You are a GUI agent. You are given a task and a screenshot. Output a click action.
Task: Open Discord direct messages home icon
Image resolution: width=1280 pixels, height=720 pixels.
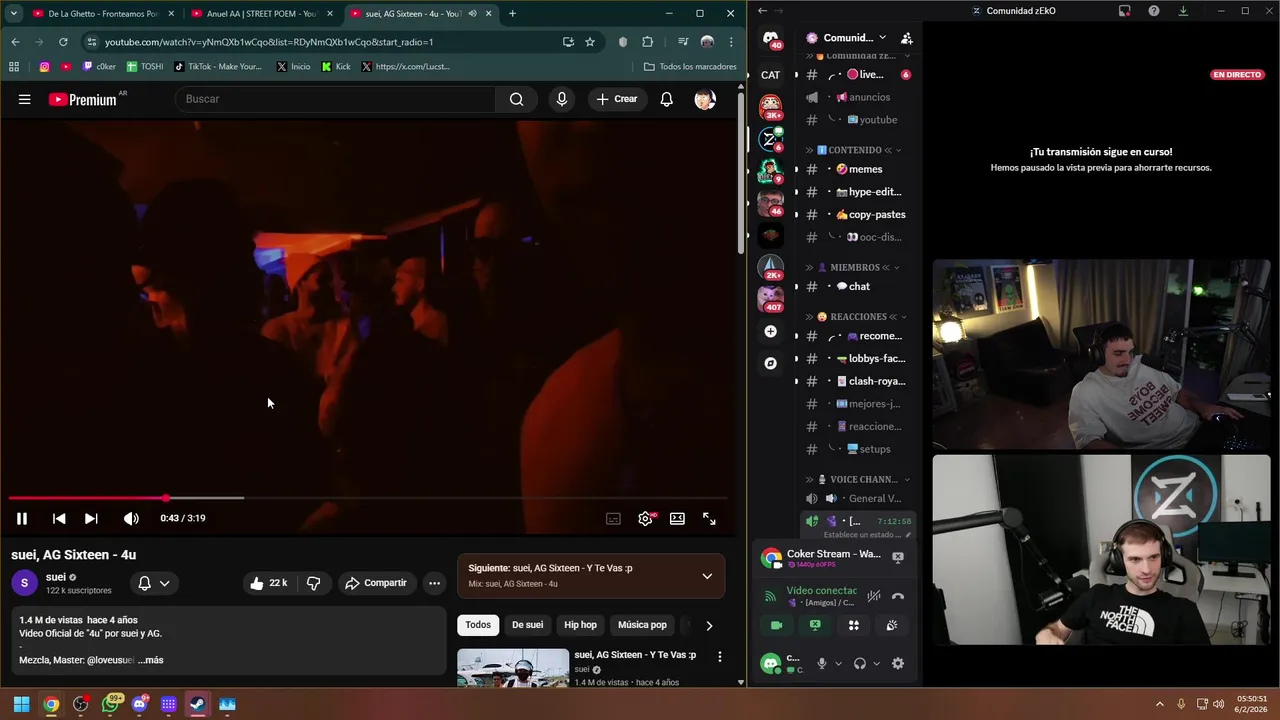[771, 38]
